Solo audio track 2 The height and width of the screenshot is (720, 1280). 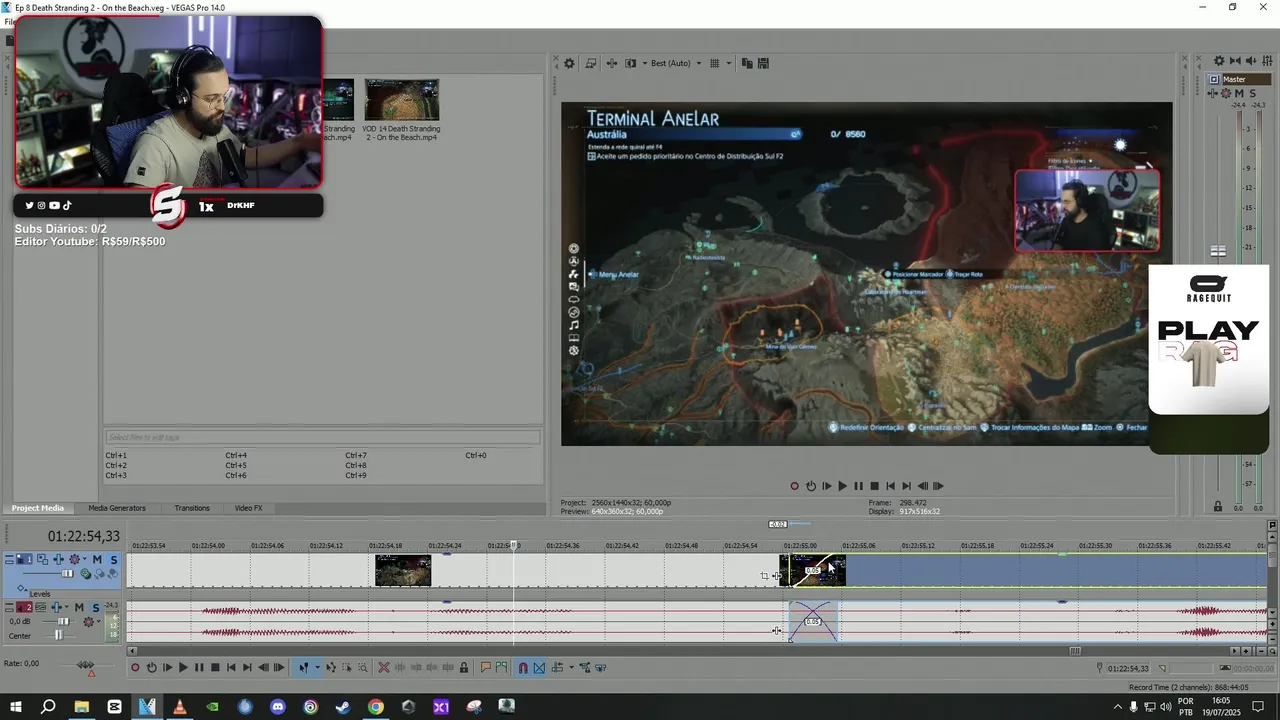pyautogui.click(x=95, y=607)
